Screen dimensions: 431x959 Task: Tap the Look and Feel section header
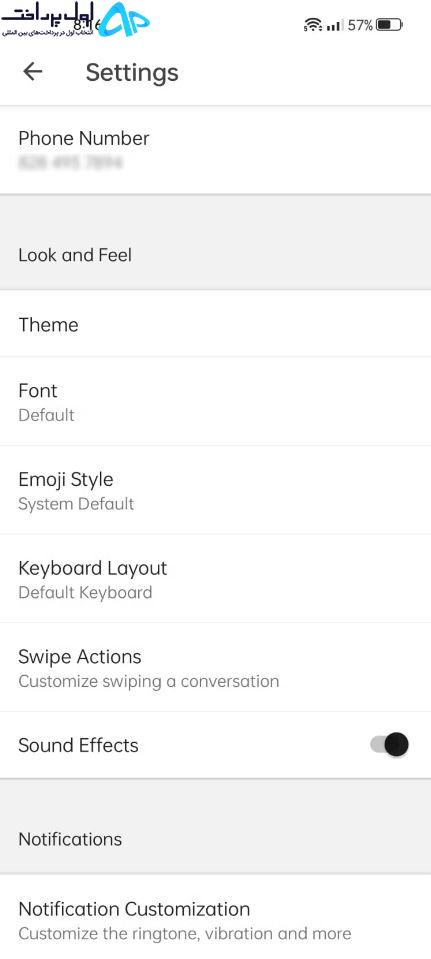click(x=75, y=254)
